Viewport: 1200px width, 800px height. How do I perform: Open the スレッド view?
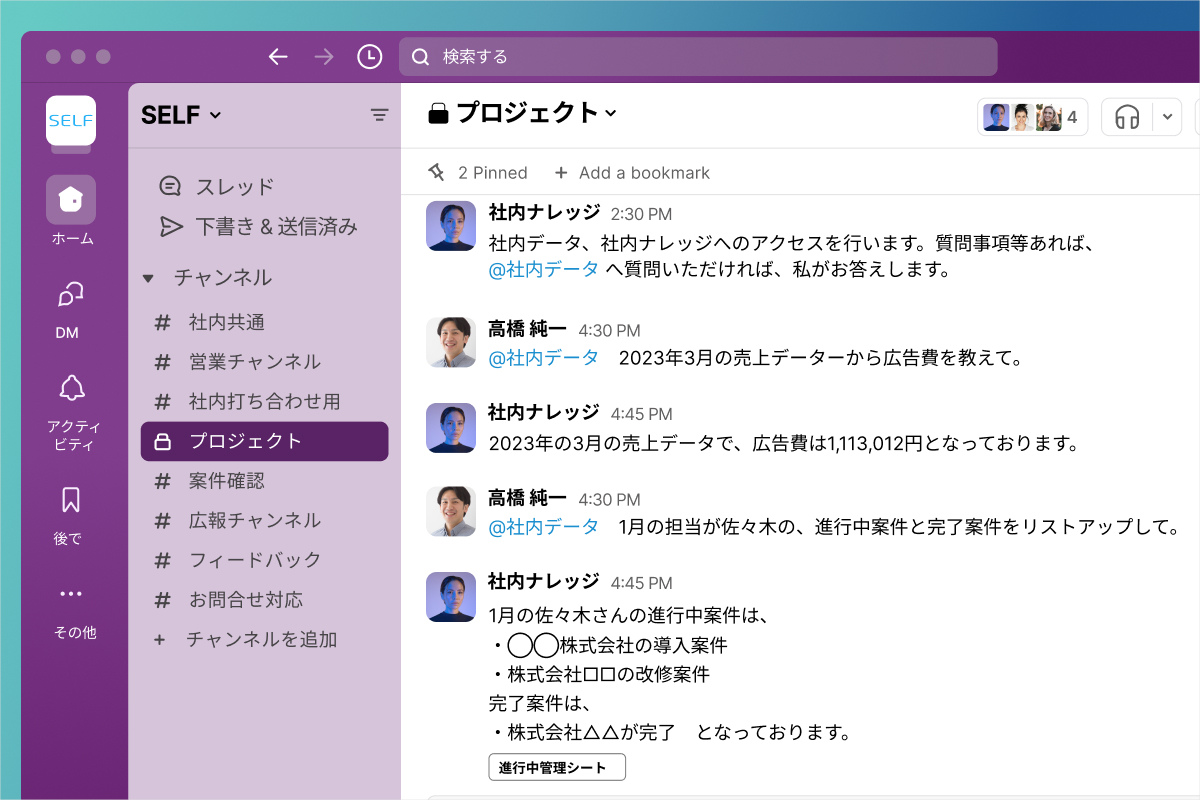216,186
